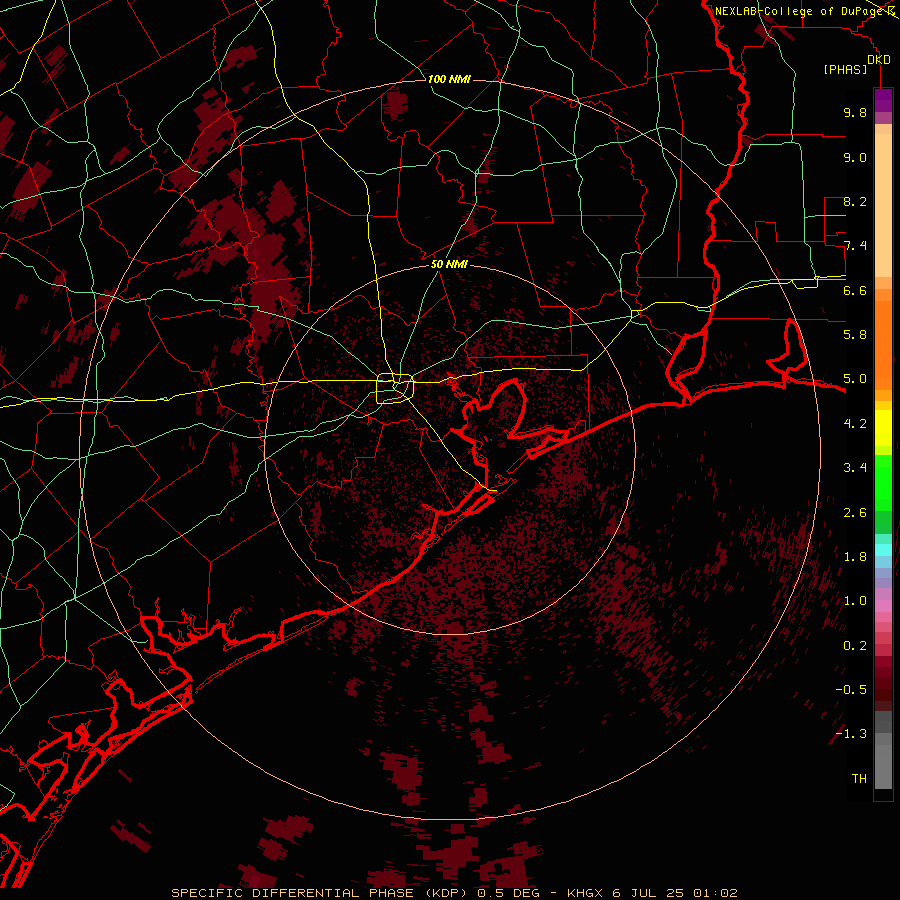Screen dimensions: 900x900
Task: Click the 9.0 legend value
Action: point(855,157)
